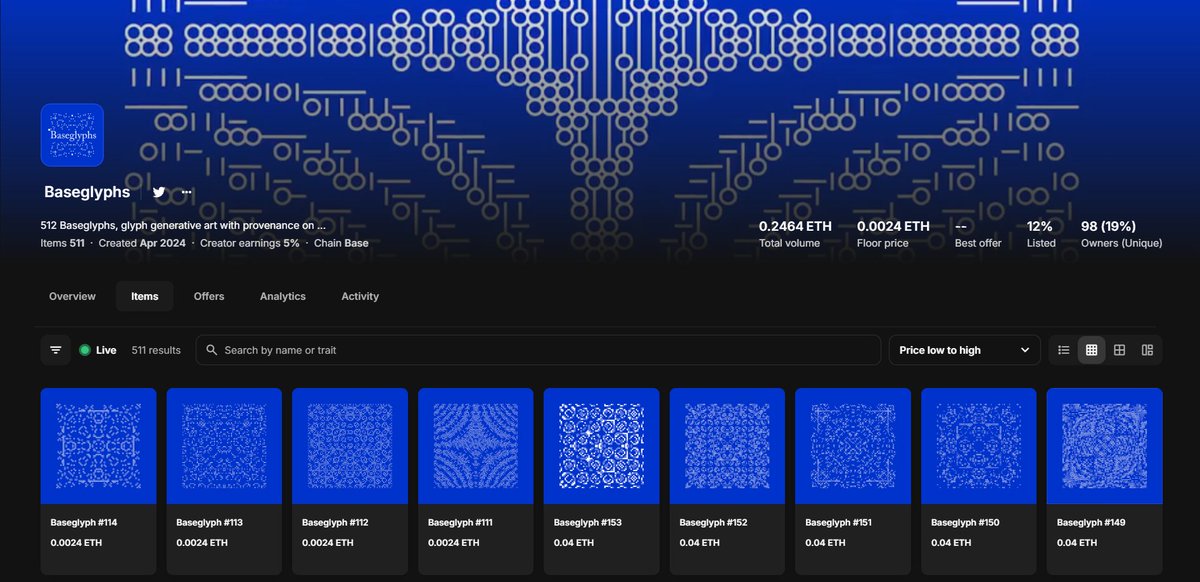Click the Baseglyph #149 title text
The width and height of the screenshot is (1200, 582).
[x=1090, y=523]
